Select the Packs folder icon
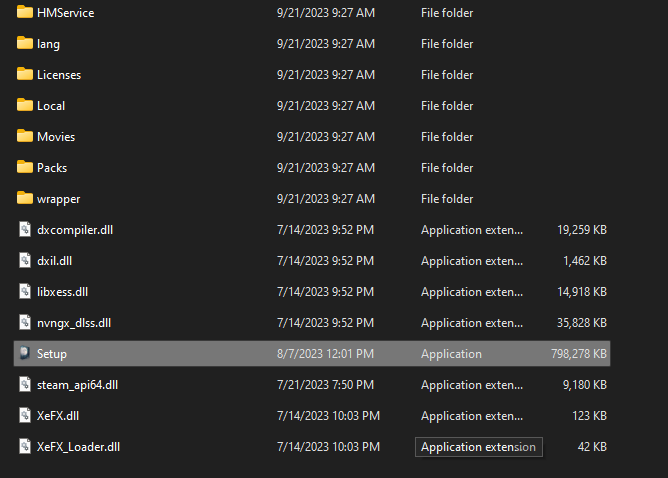The width and height of the screenshot is (668, 478). [x=25, y=167]
